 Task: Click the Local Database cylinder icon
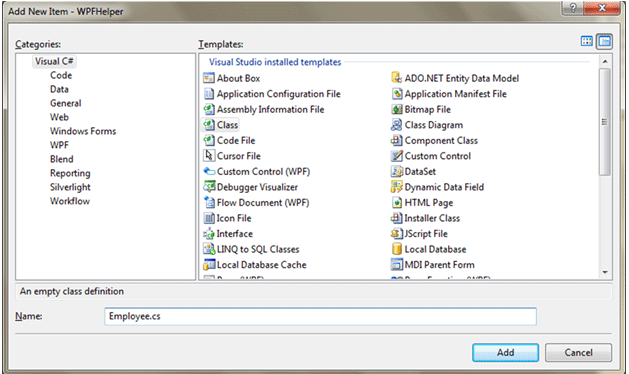(x=397, y=249)
